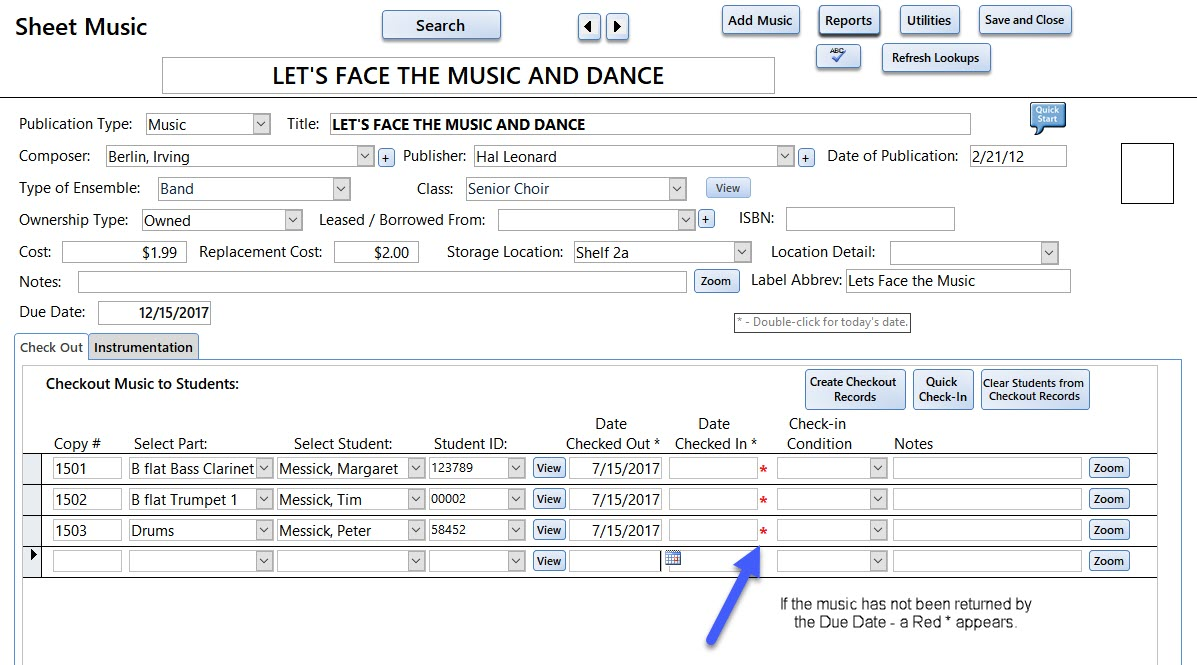Click the Quick Check-In button
Screen dimensions: 1197x665
pyautogui.click(x=942, y=389)
